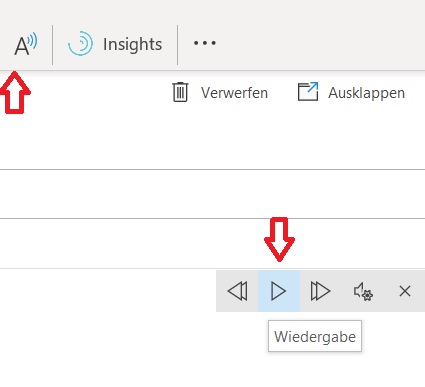Click the empty row between the first two separator lines
425x387 pixels.
tap(212, 194)
